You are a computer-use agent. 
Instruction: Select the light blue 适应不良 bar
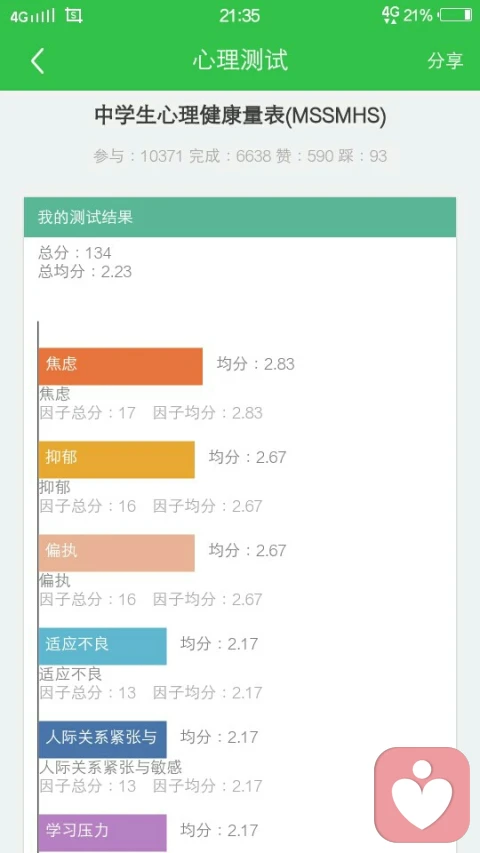click(x=102, y=646)
